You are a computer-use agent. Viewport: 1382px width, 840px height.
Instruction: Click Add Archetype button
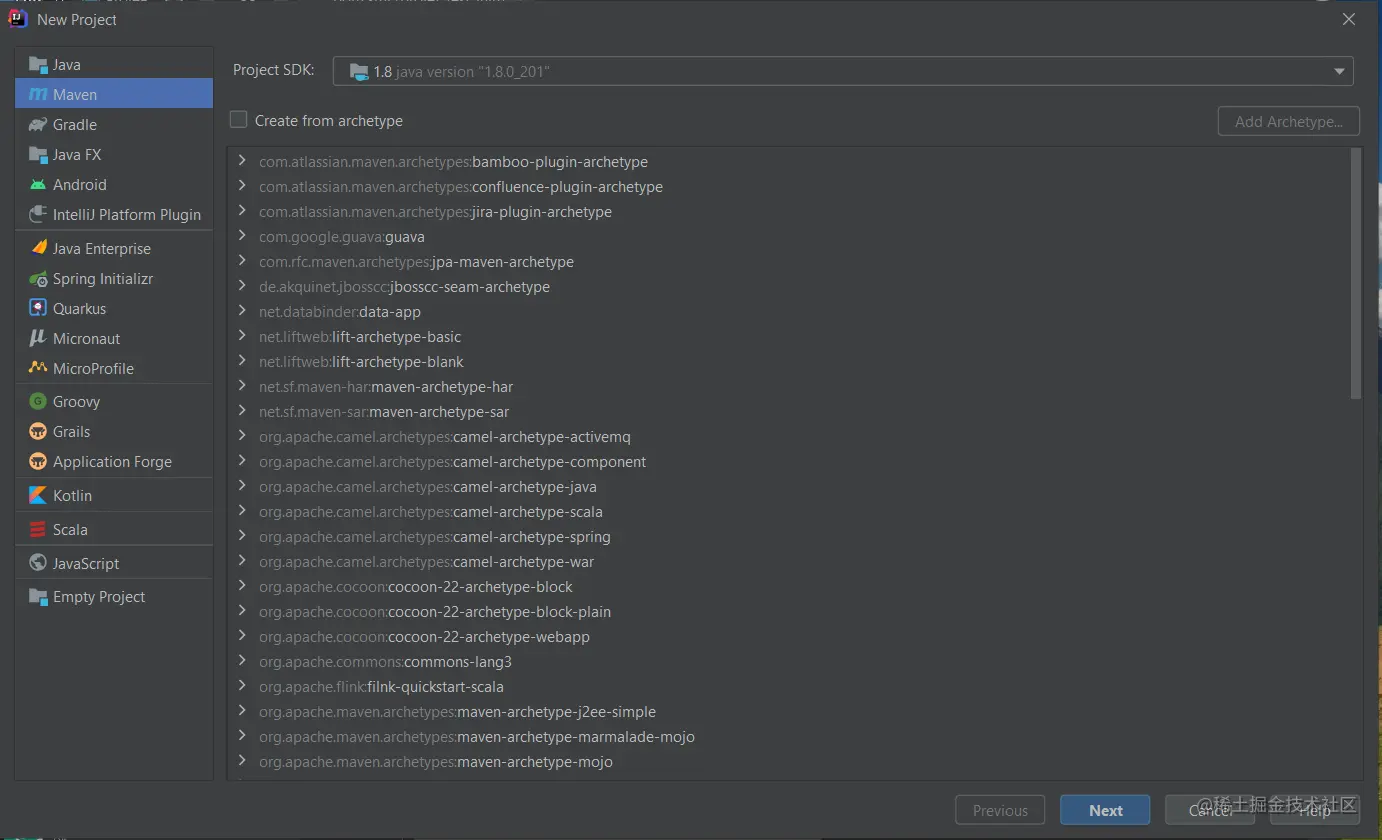coord(1289,121)
